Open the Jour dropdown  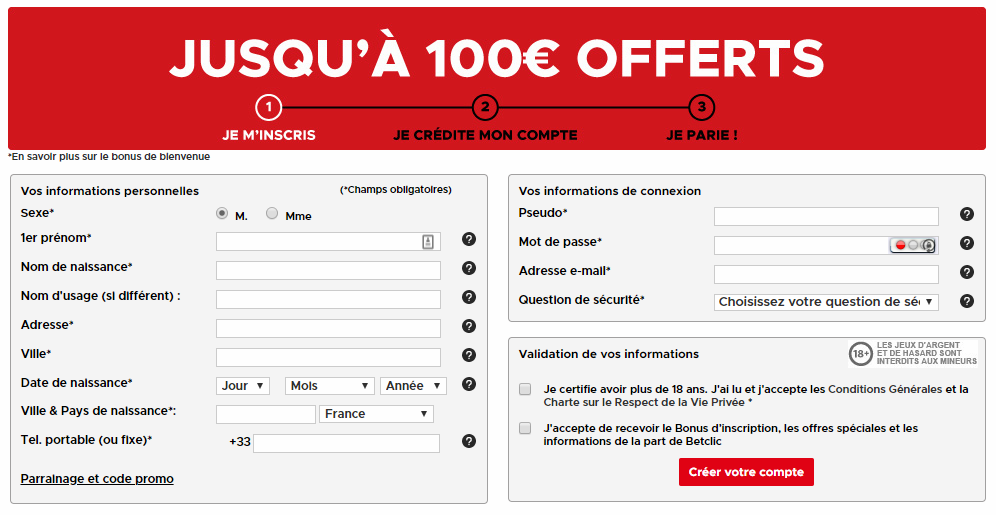click(244, 386)
